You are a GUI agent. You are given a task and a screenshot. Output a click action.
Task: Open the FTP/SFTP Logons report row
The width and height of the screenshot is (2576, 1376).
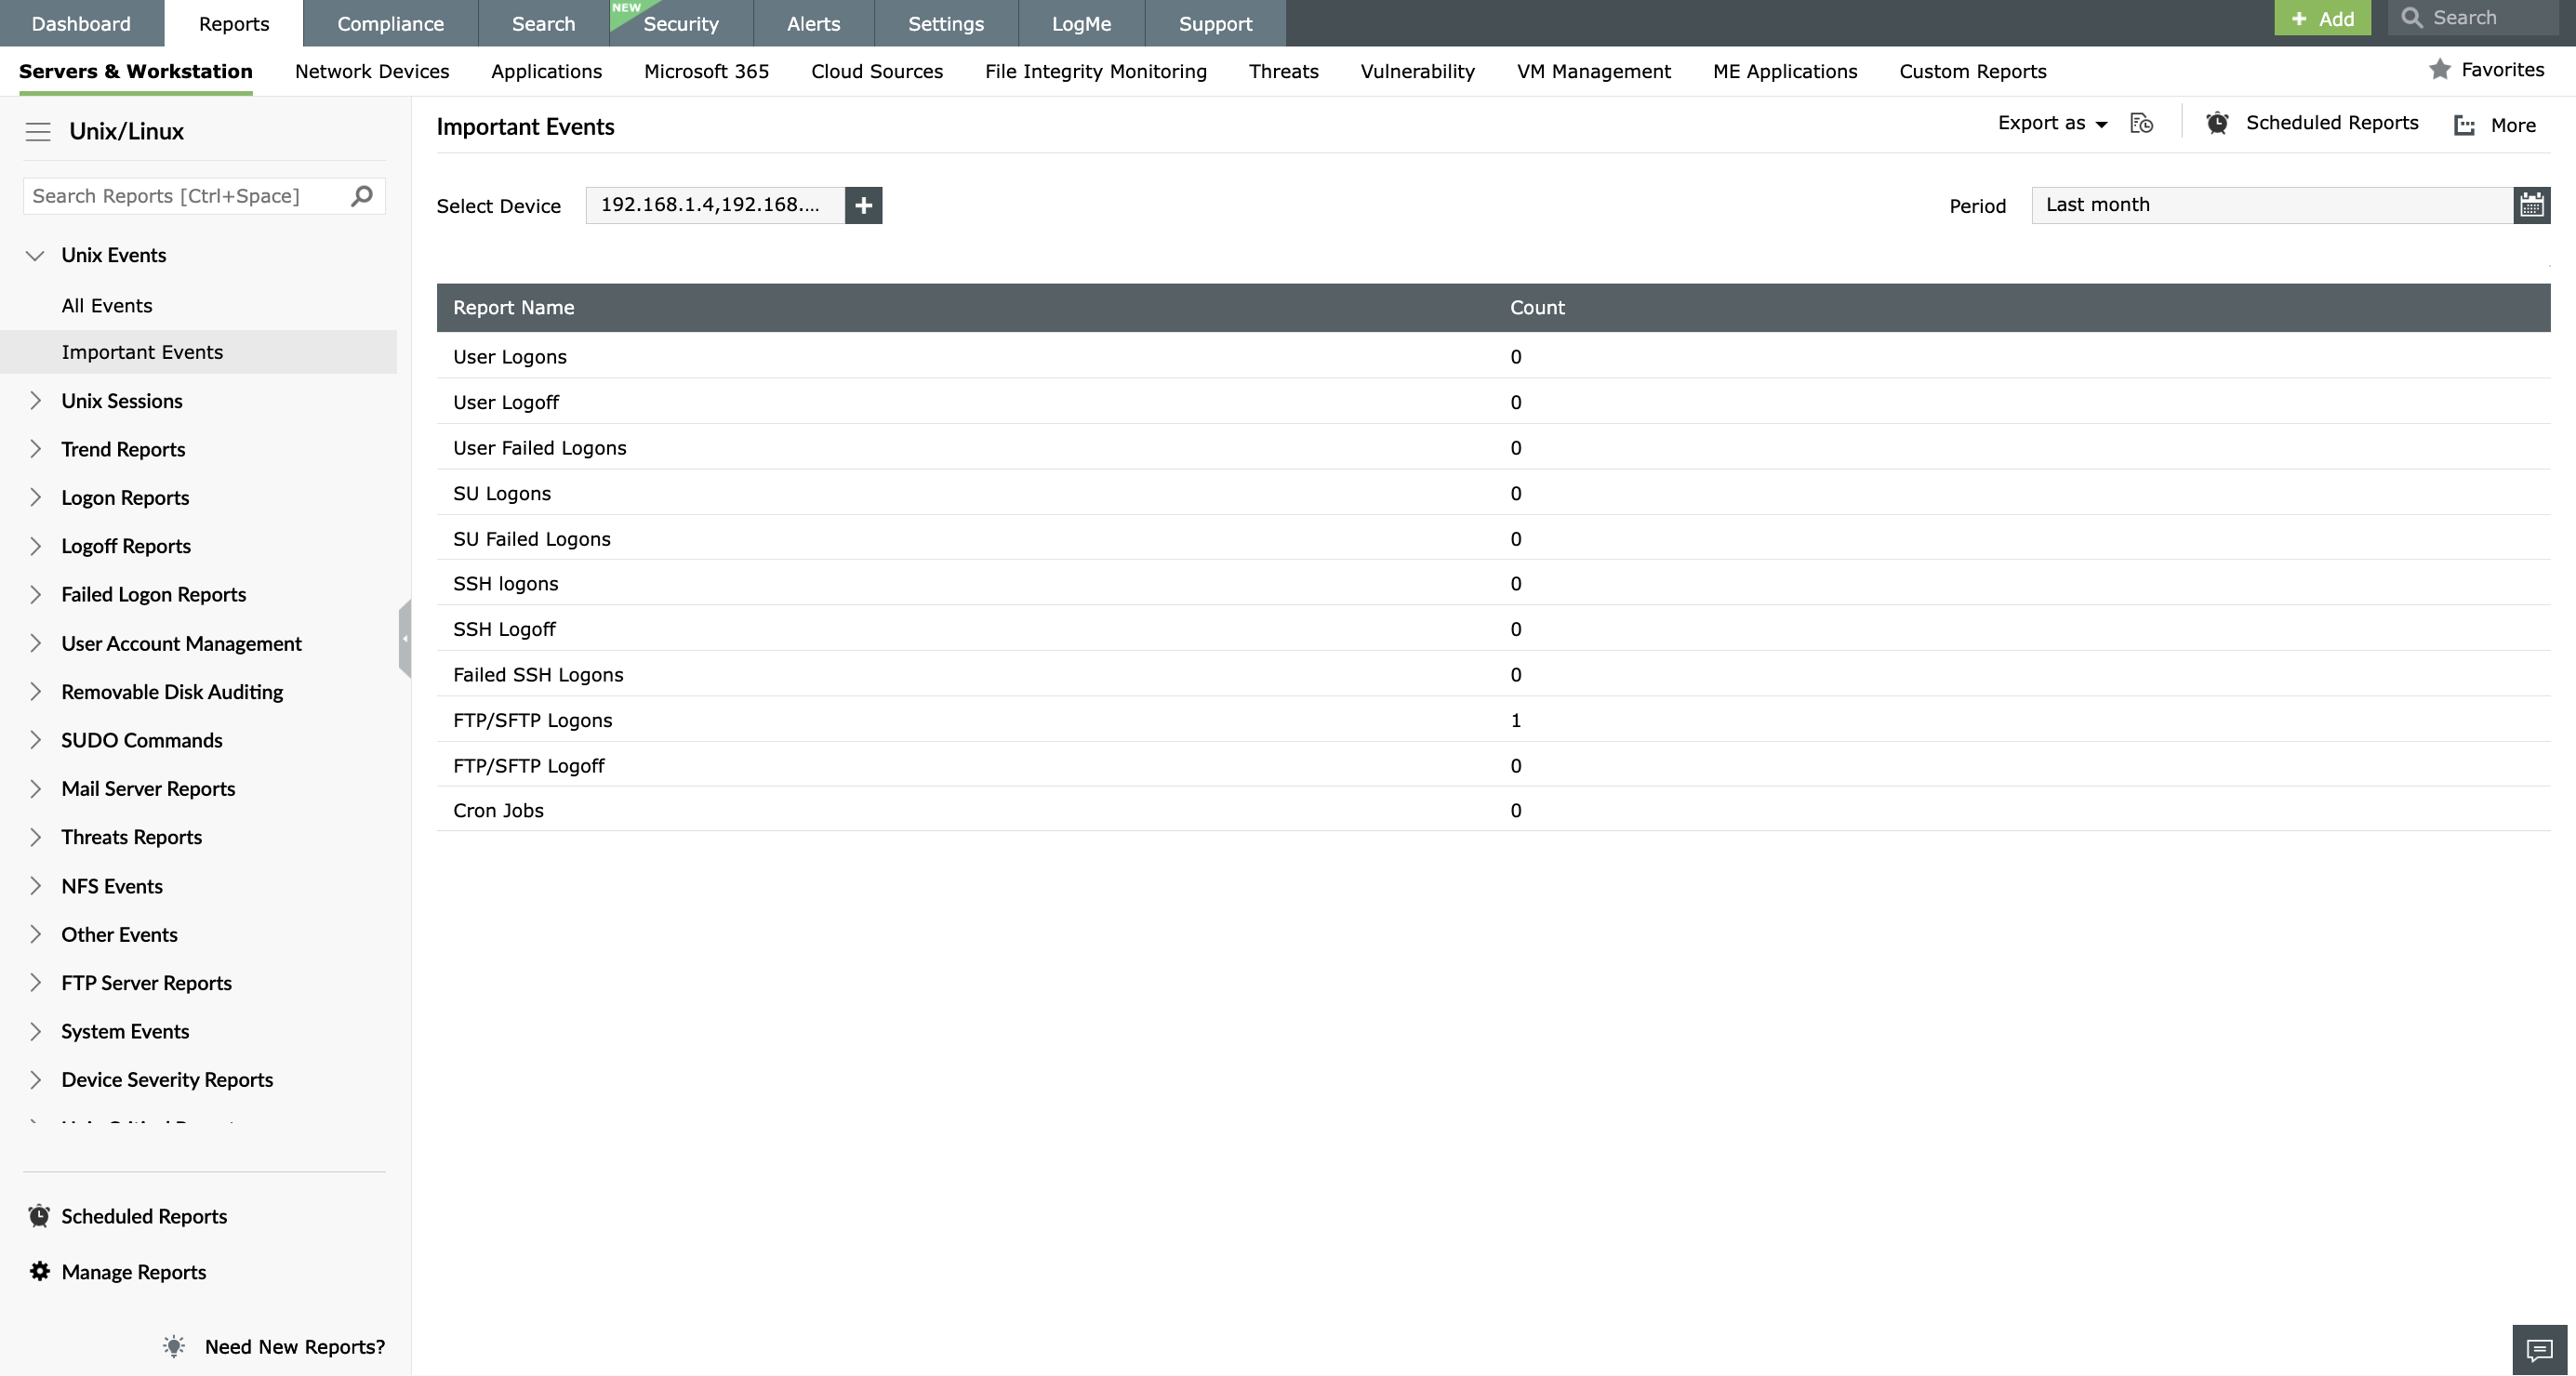[x=532, y=720]
